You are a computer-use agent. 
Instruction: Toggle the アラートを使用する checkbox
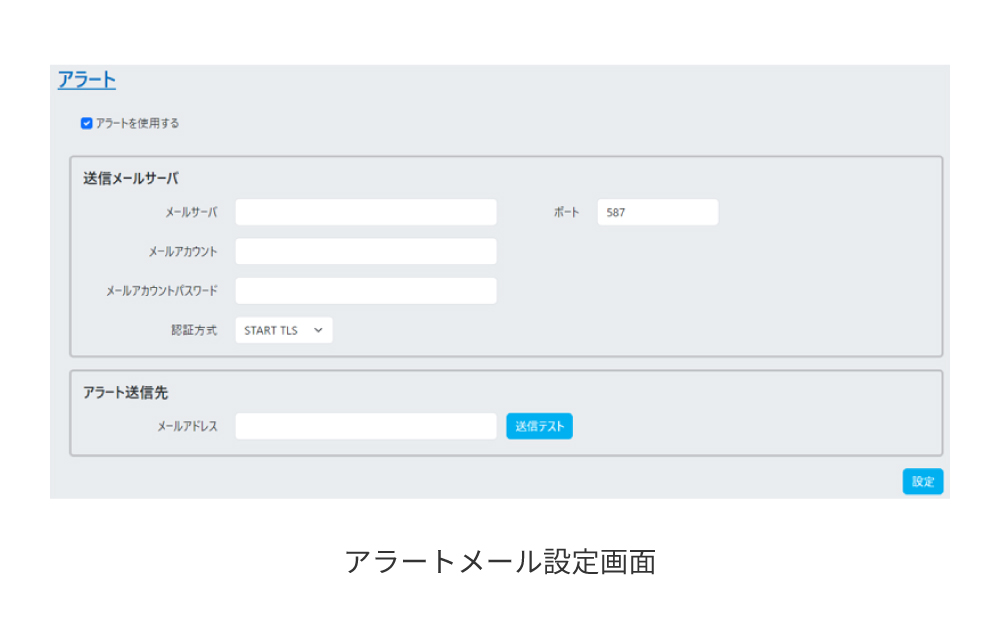click(87, 123)
